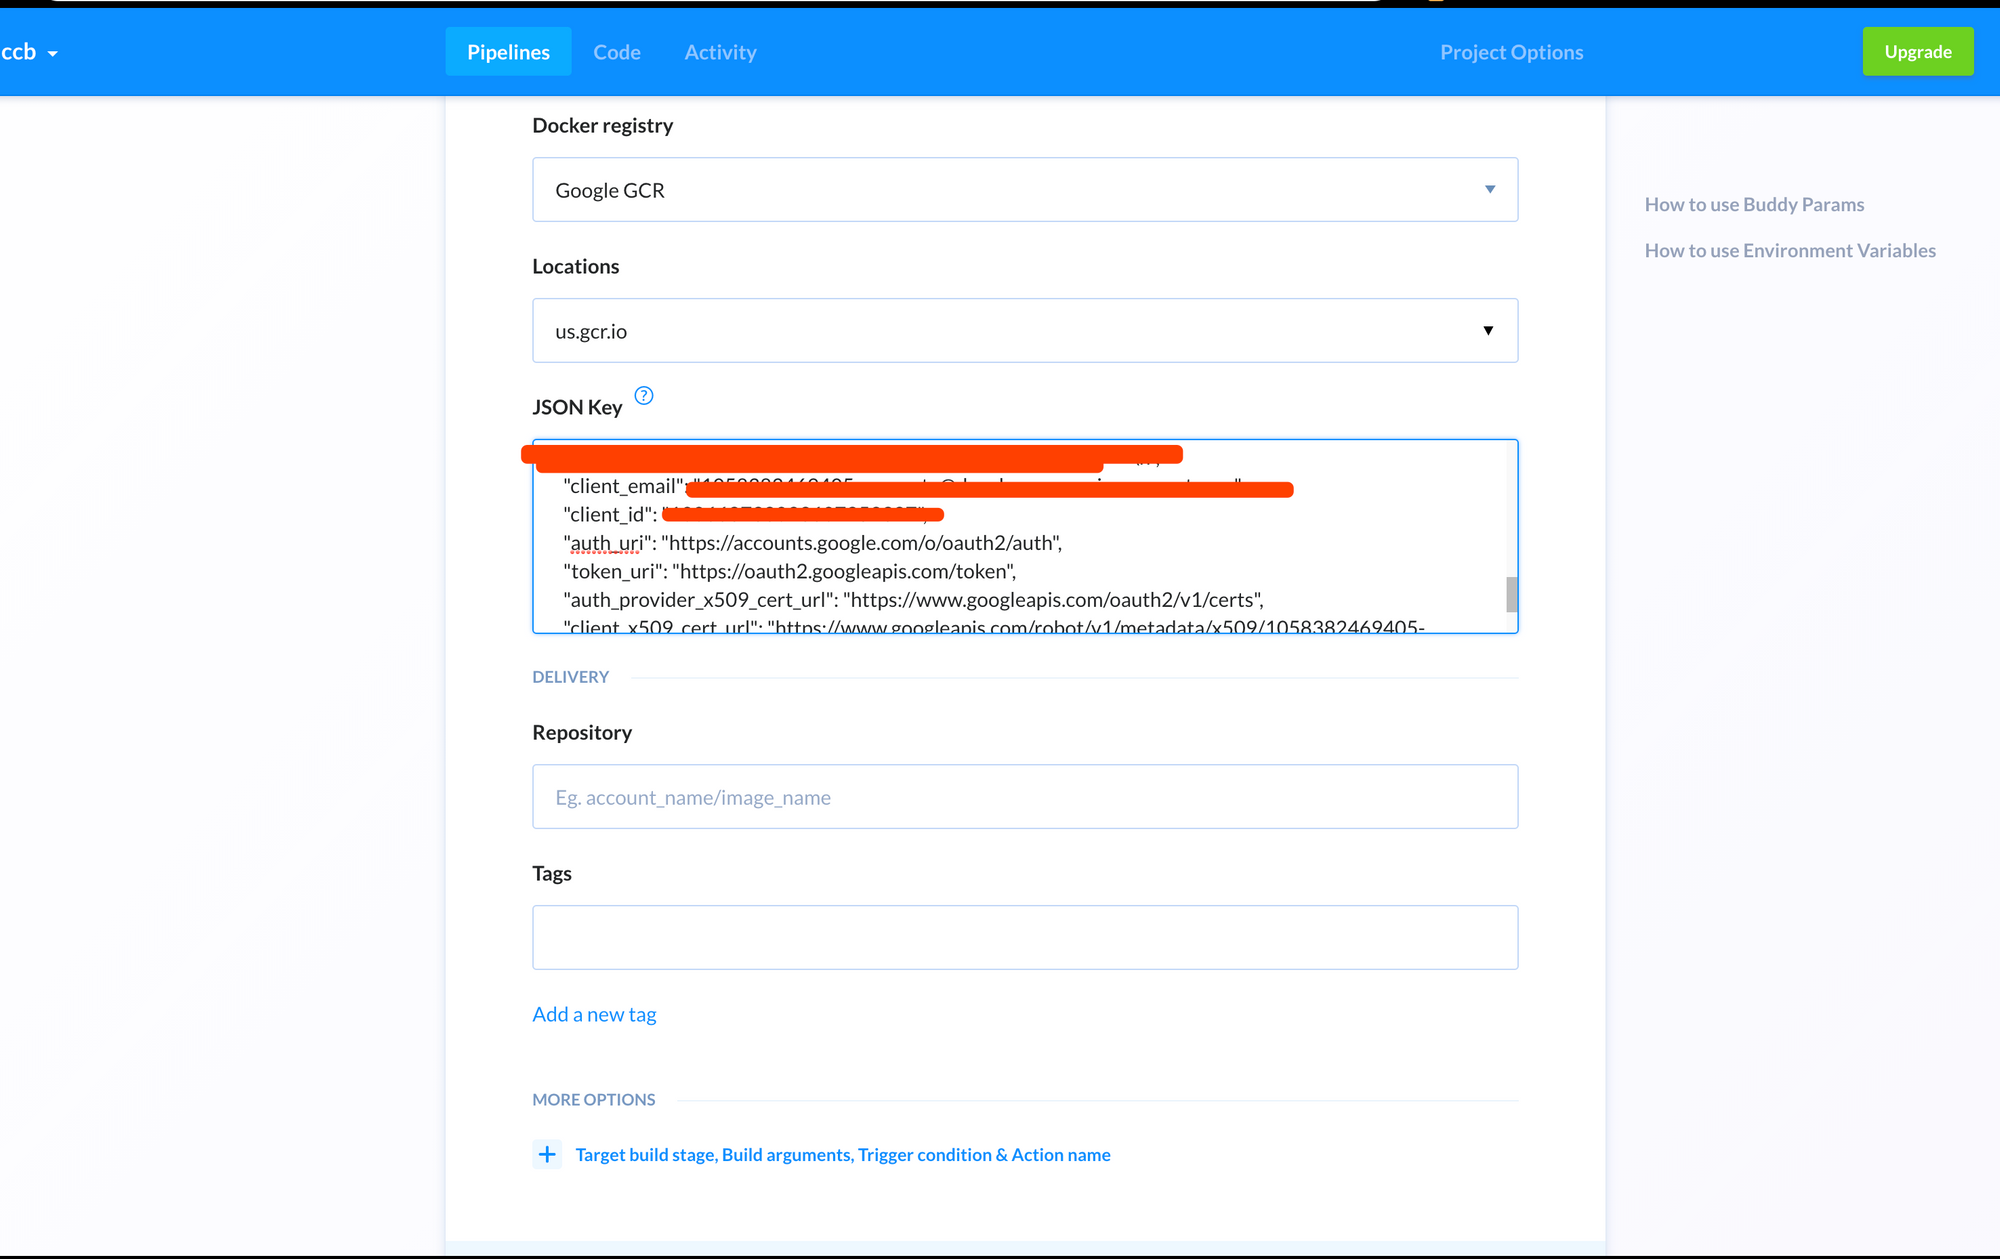Expand the Locations us.gcr.io dropdown

[1487, 331]
